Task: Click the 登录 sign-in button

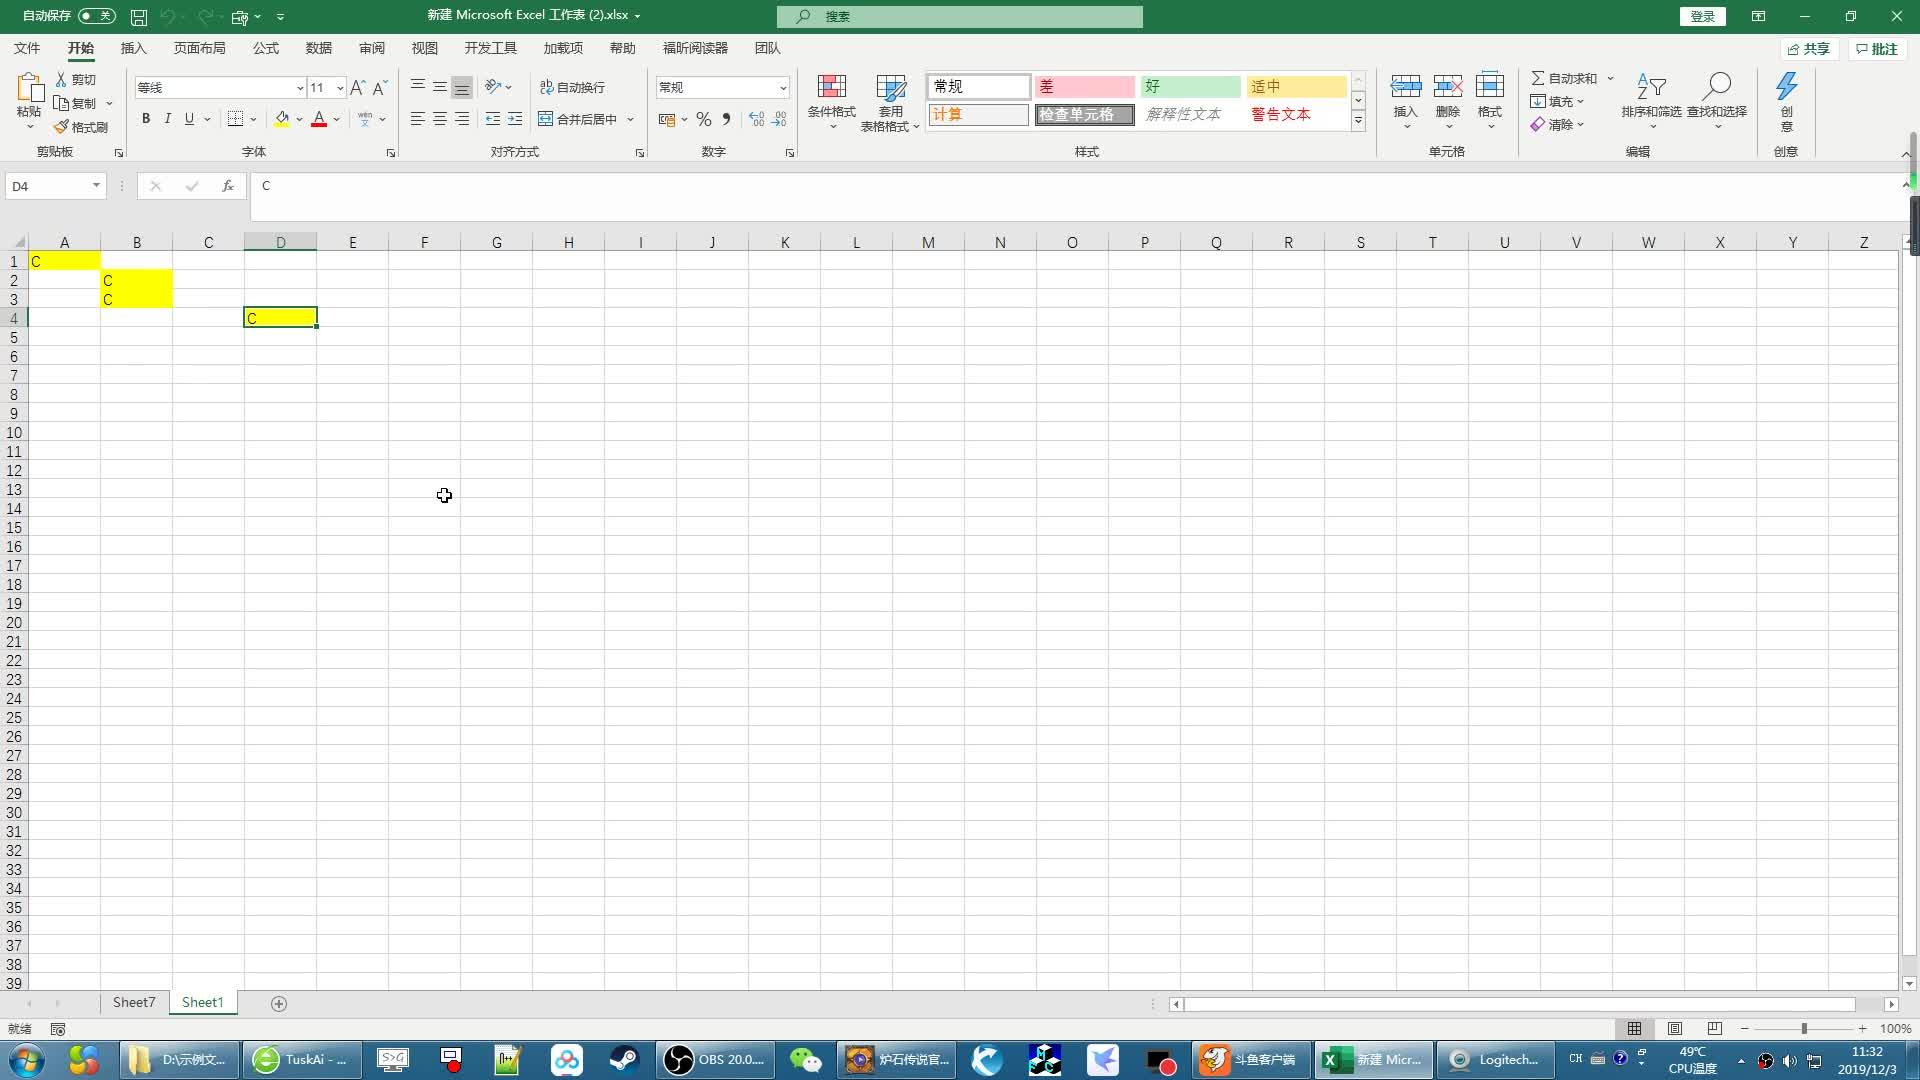Action: [1702, 16]
